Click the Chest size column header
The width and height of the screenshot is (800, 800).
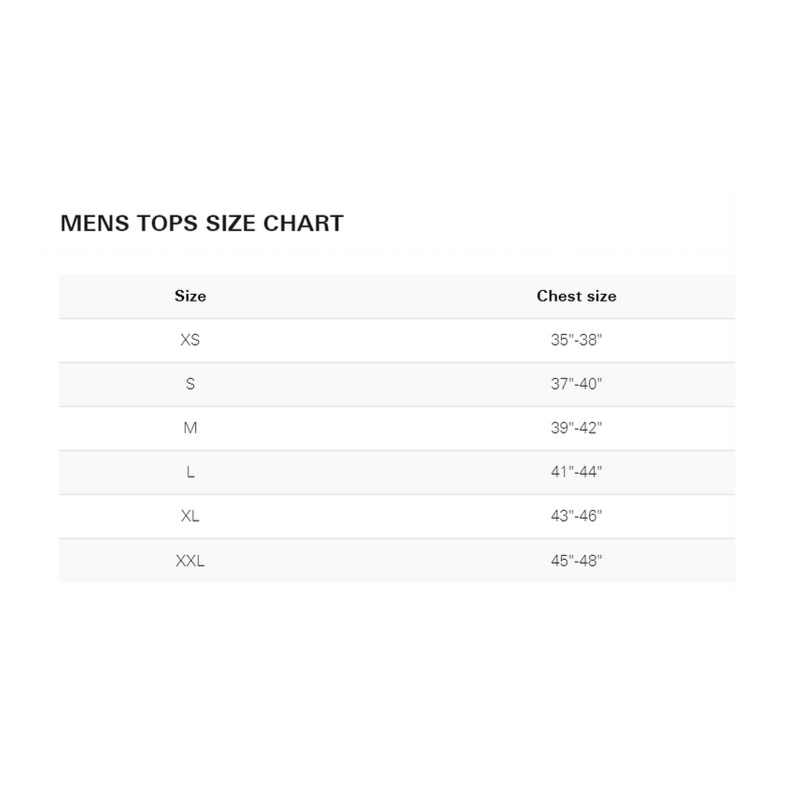point(576,296)
